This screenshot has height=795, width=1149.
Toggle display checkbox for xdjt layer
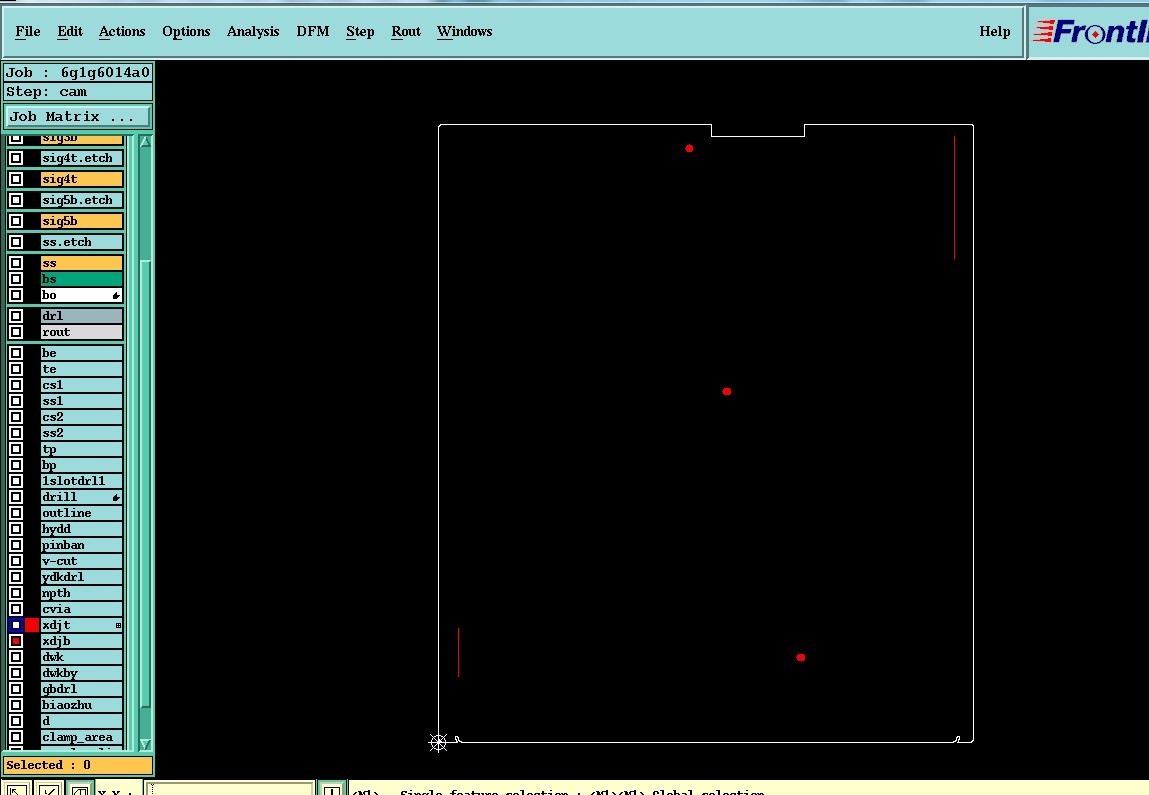pyautogui.click(x=15, y=625)
